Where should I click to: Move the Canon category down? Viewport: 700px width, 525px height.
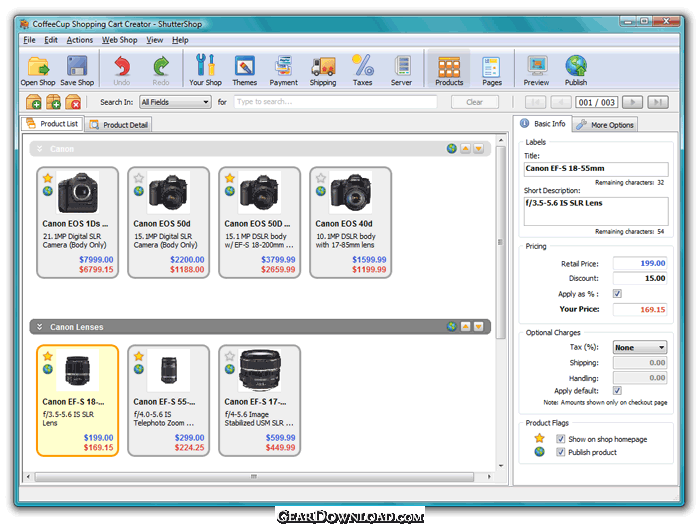(479, 149)
